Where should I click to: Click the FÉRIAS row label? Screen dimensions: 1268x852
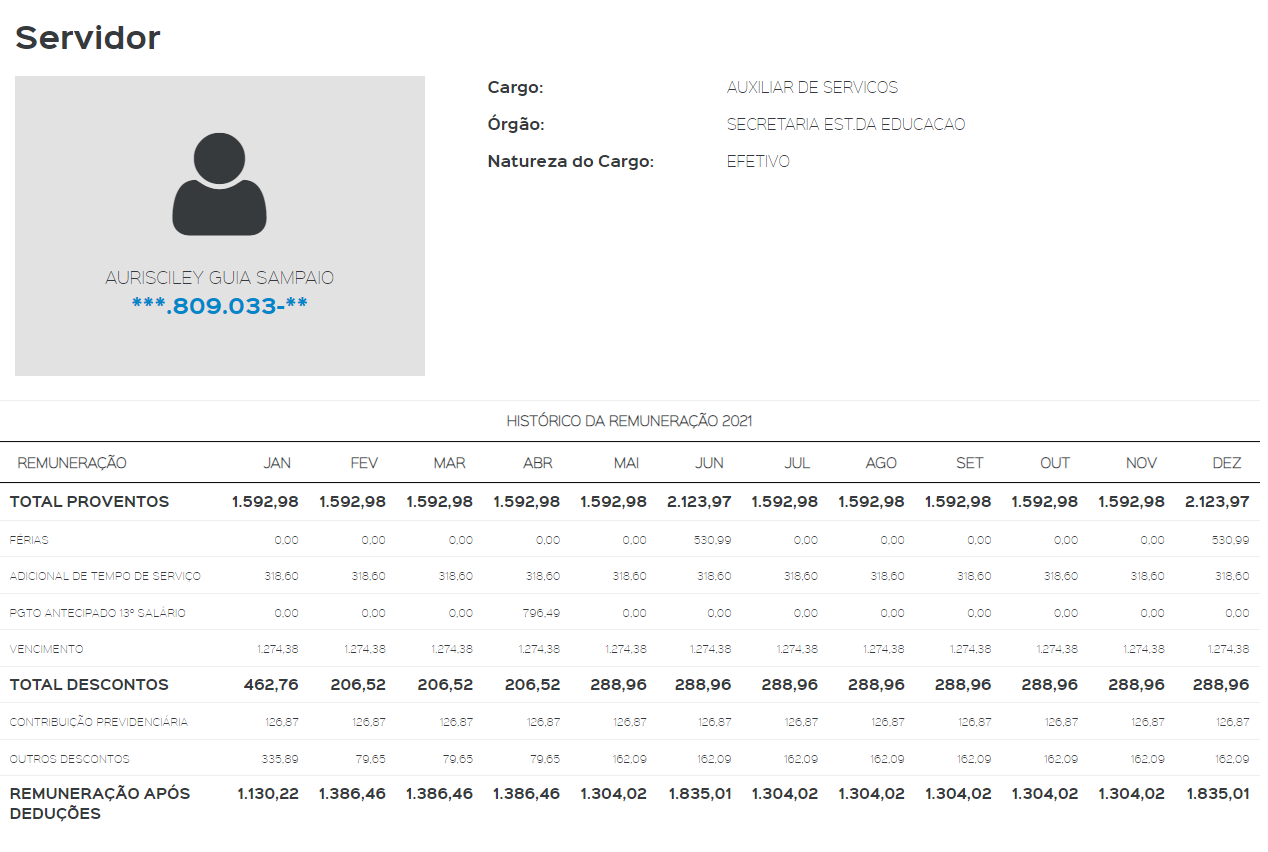(29, 540)
